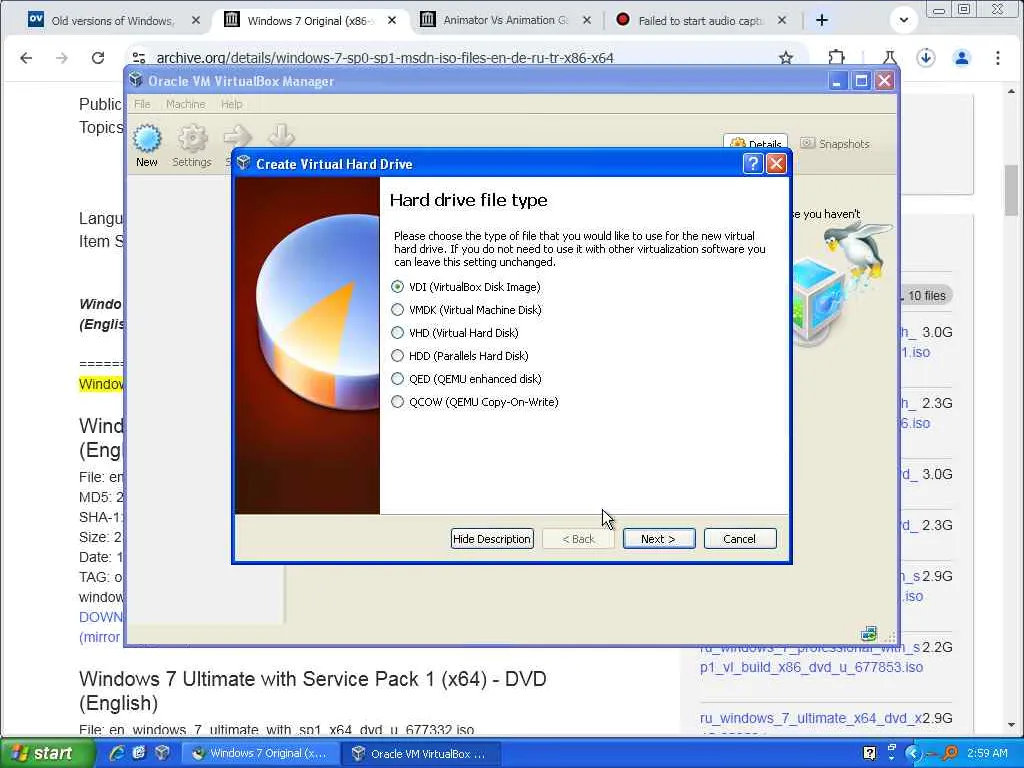Switch to Windows 7 Original taskbar button
This screenshot has width=1024, height=768.
point(259,754)
